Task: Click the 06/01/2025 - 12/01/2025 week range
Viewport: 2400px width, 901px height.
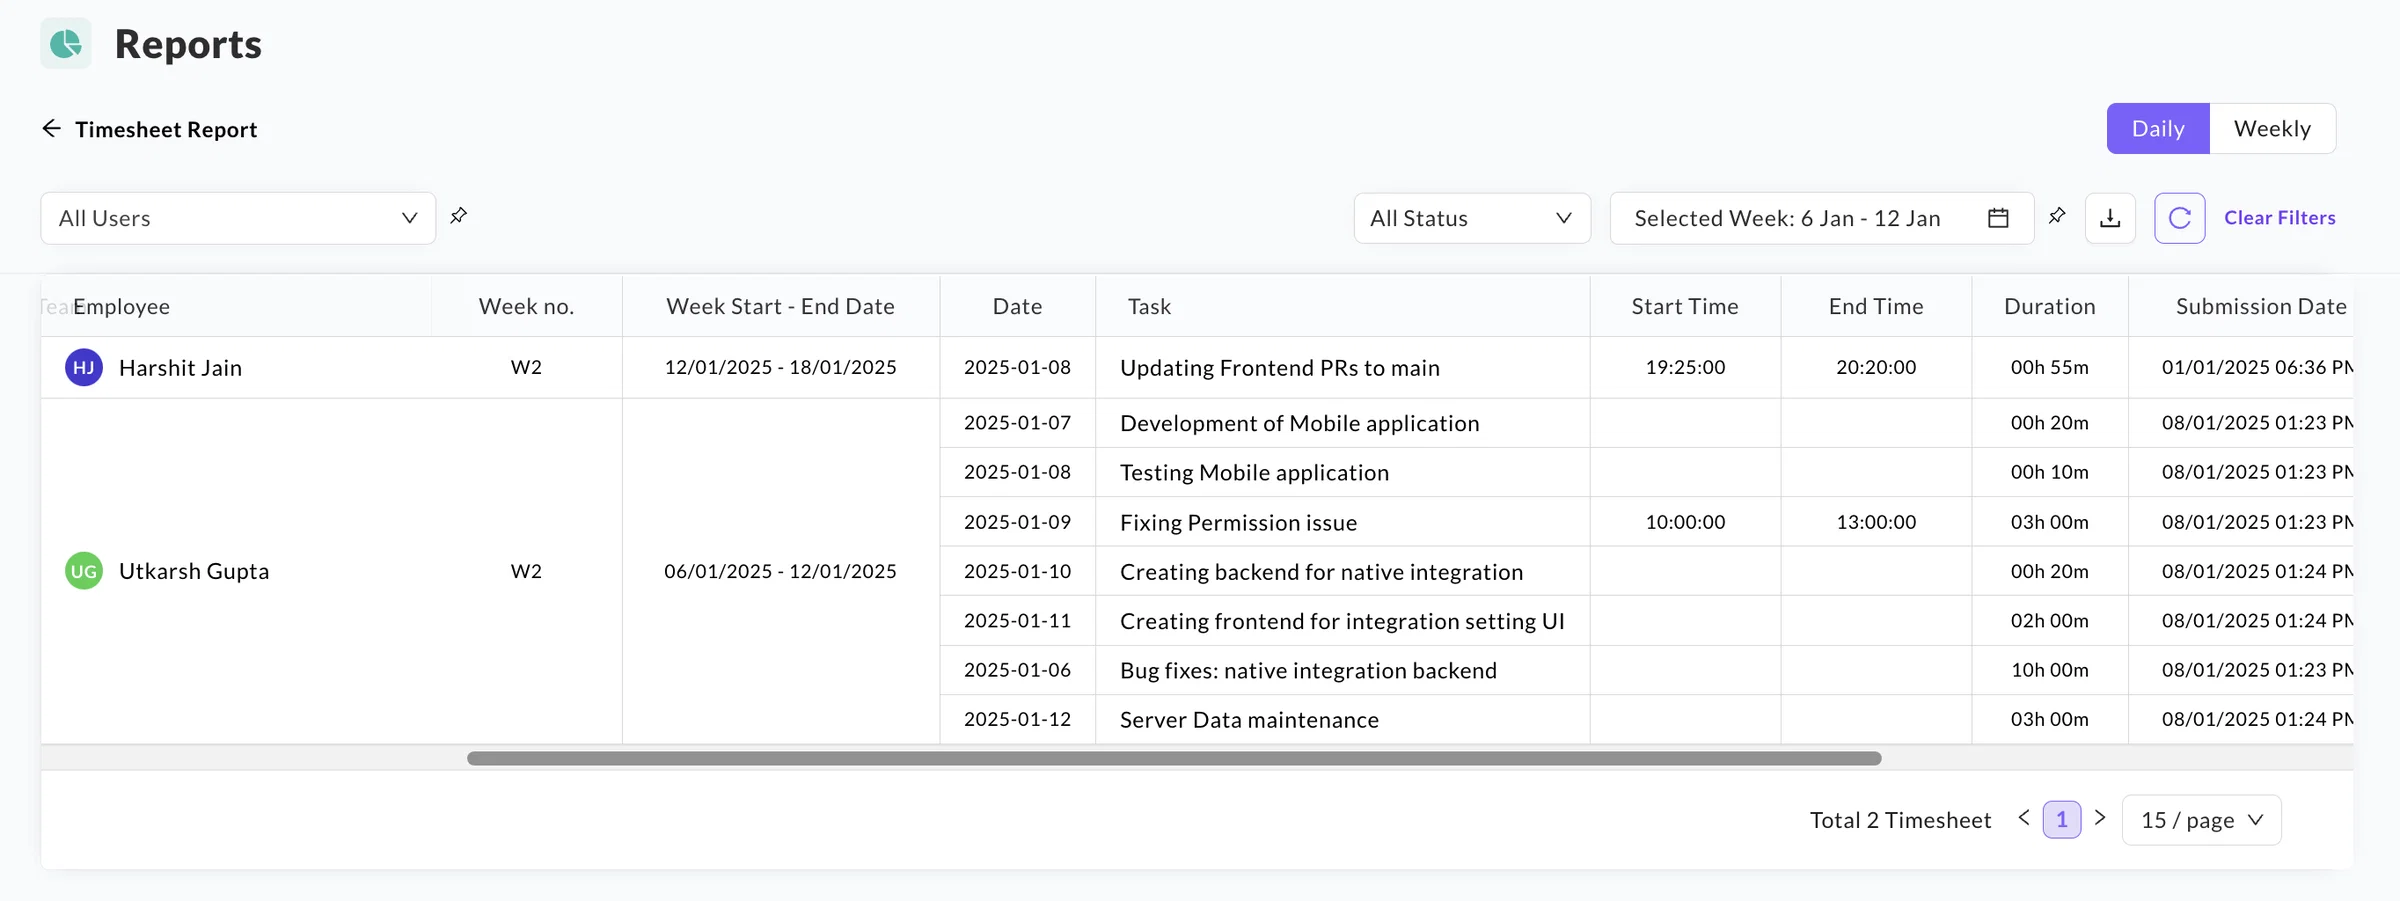Action: [780, 571]
